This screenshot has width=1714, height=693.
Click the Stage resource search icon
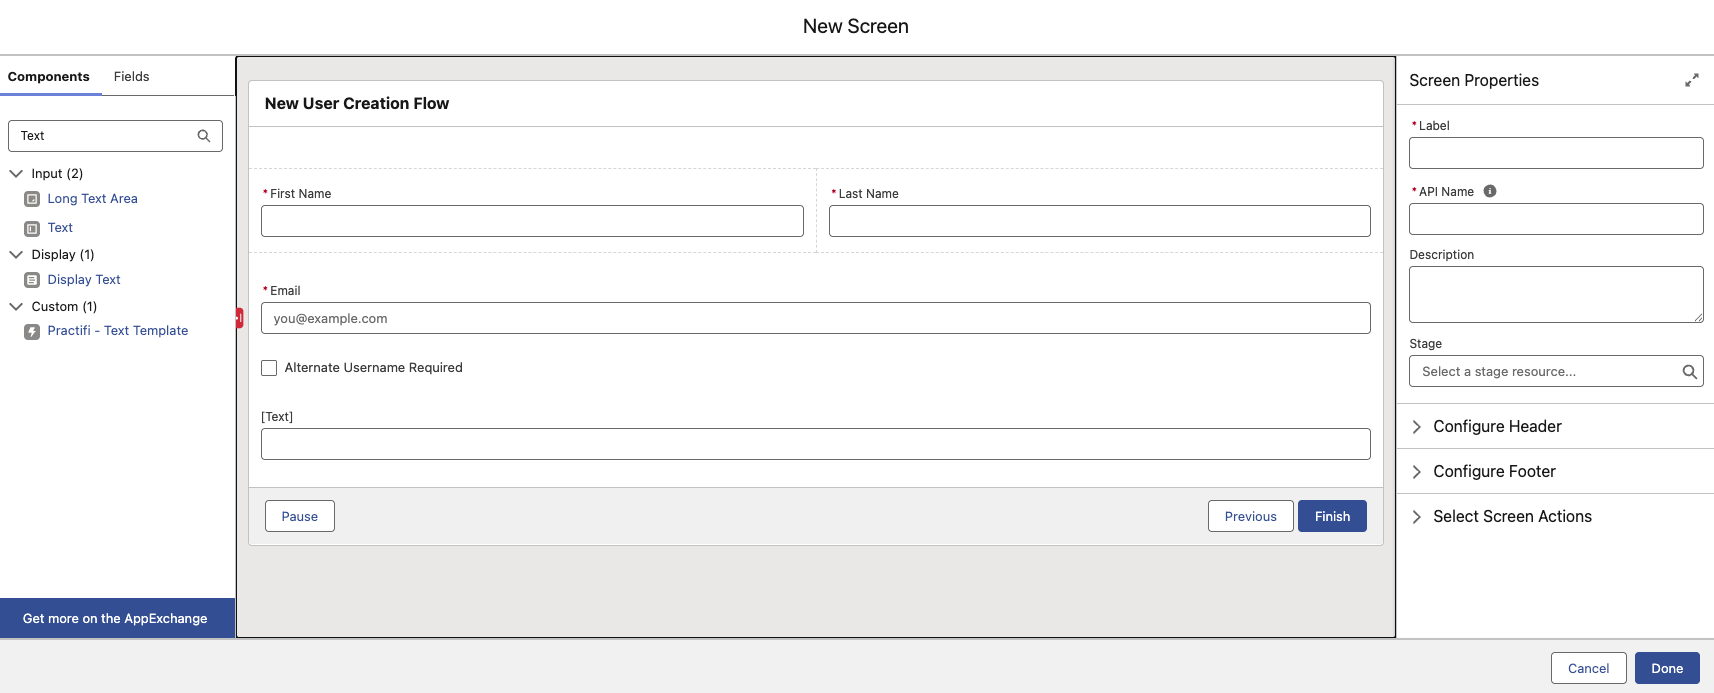tap(1689, 372)
